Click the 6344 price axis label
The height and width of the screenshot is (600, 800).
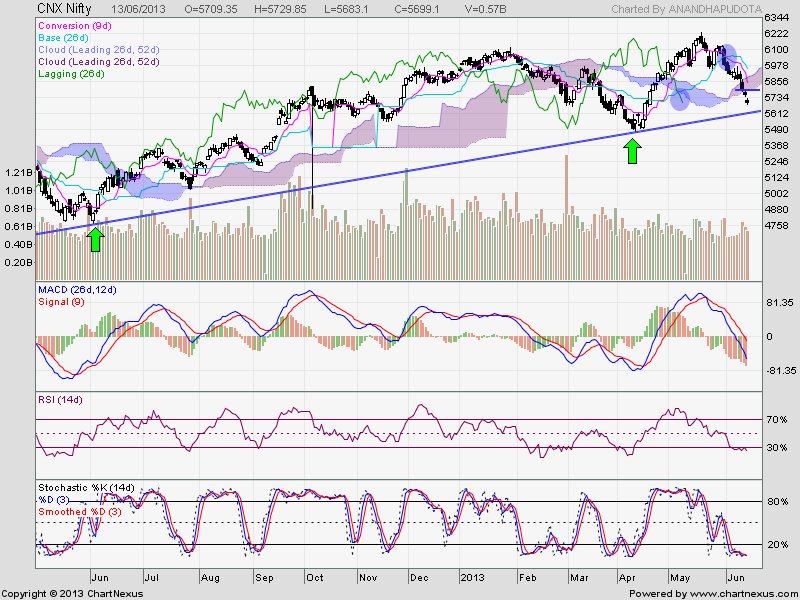(776, 18)
